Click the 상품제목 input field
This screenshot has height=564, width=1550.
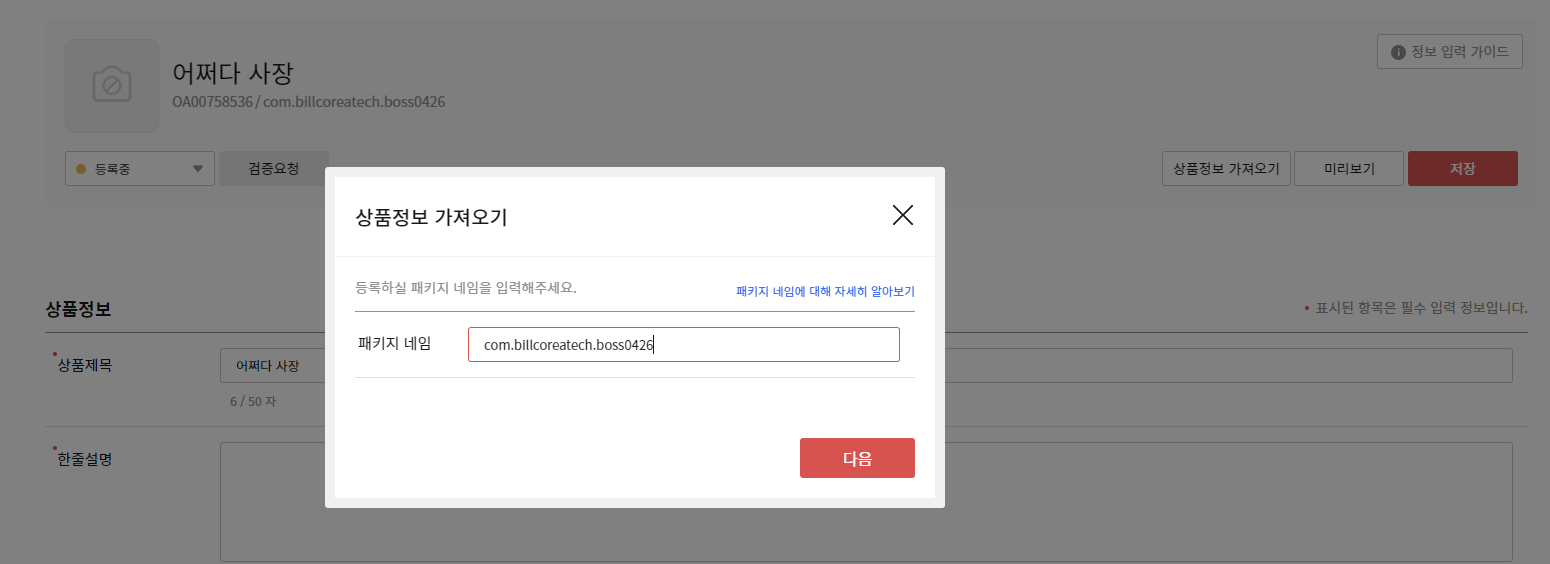click(866, 366)
